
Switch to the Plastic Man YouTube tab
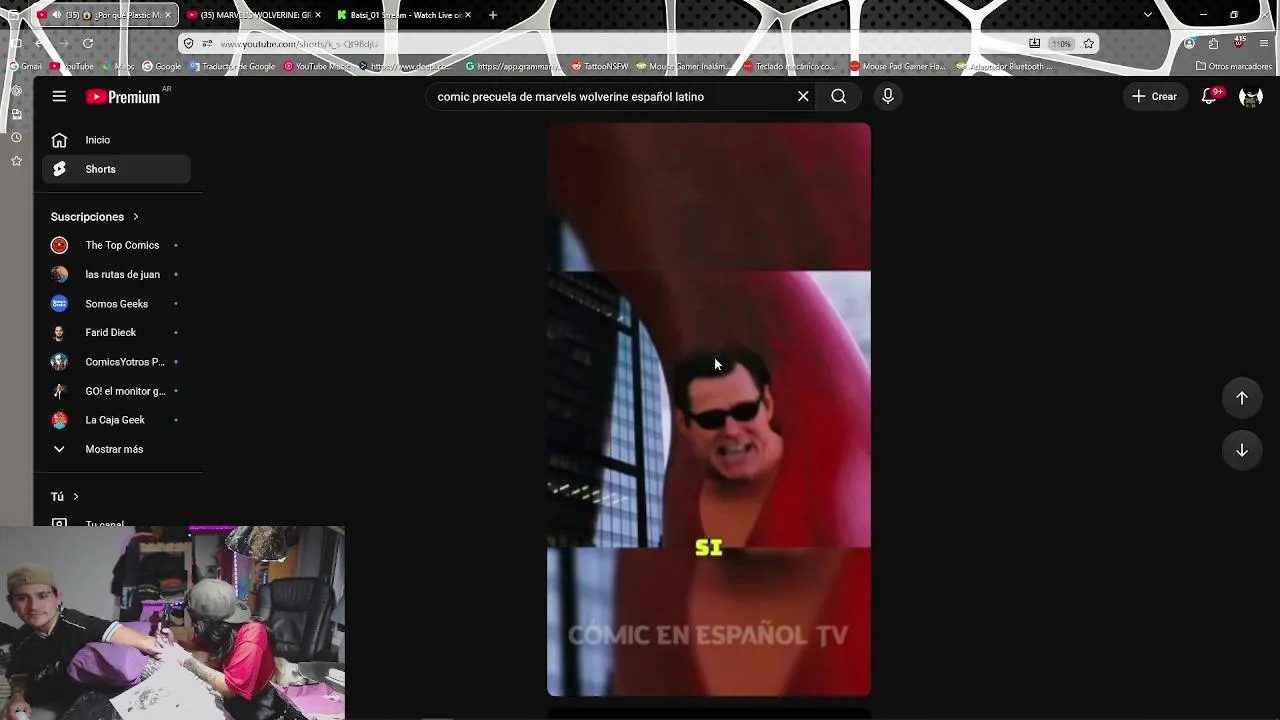coord(105,15)
